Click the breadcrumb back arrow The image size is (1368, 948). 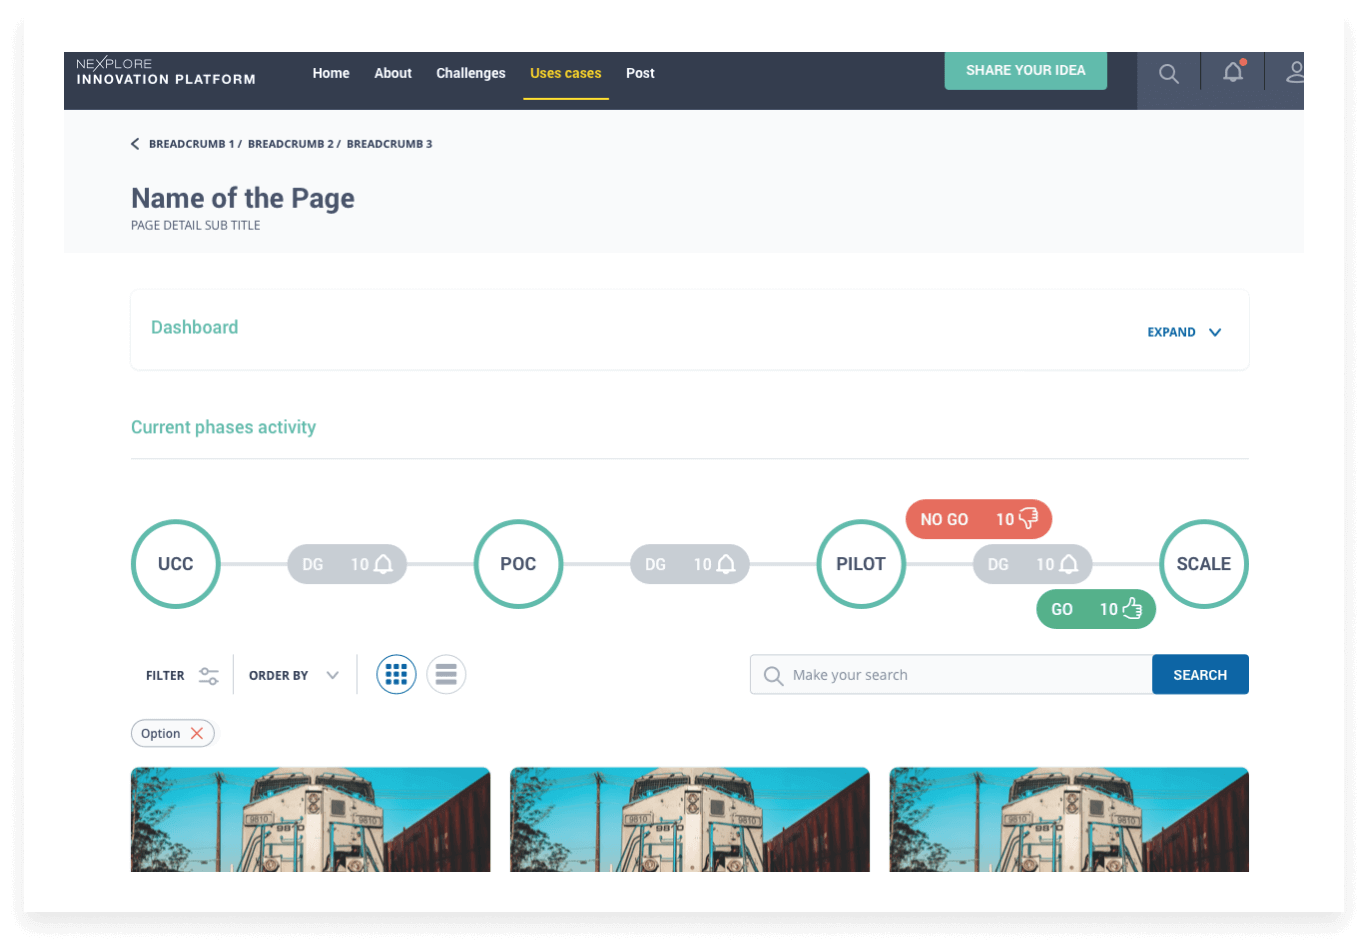135,144
